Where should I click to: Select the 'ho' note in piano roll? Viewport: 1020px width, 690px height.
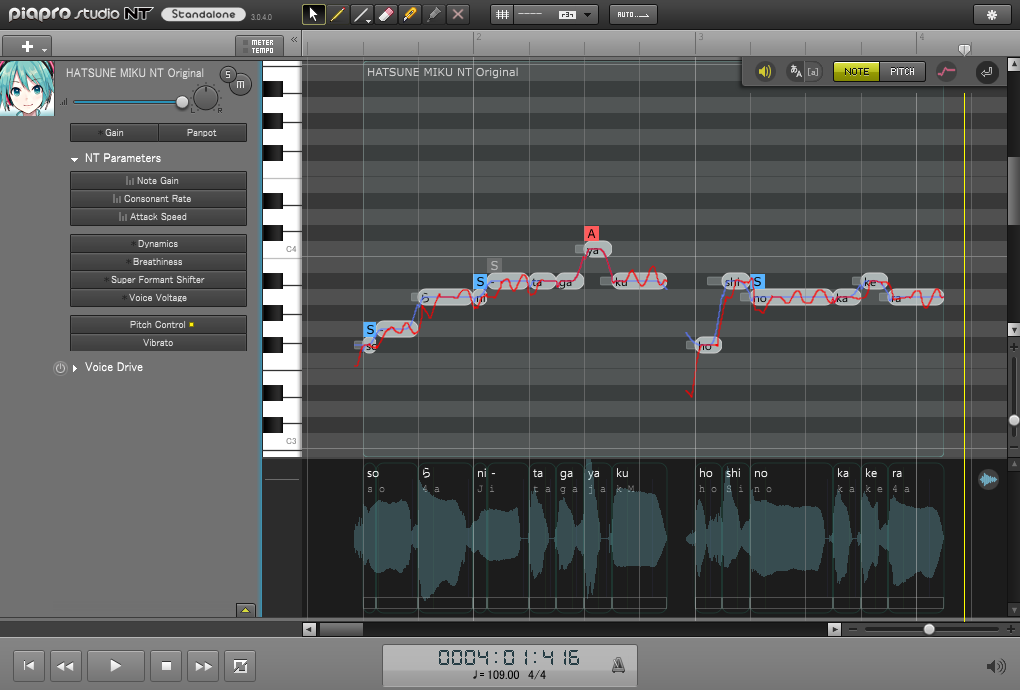coord(708,345)
